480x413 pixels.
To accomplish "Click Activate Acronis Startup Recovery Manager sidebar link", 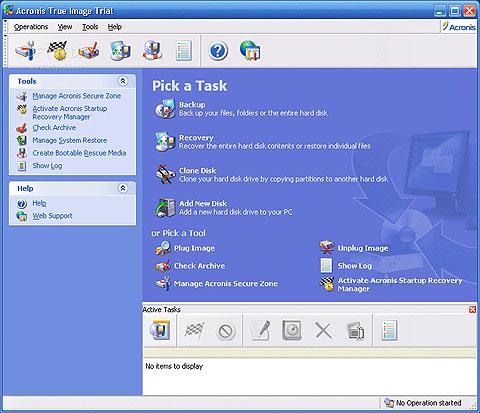I will (70, 113).
